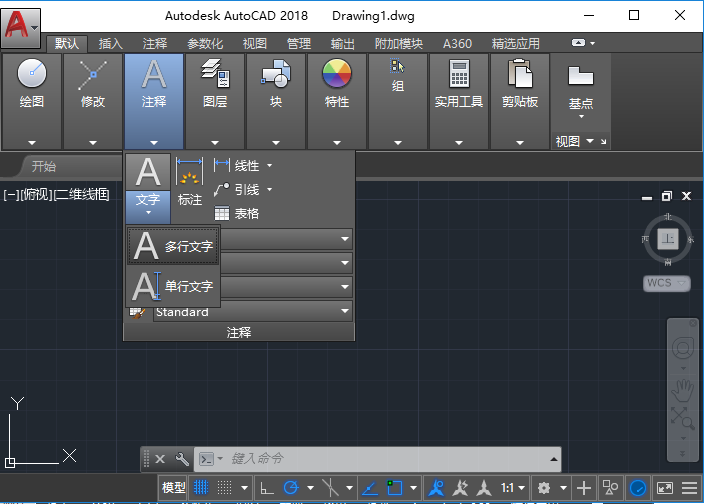Click the [俯视] view control label
The width and height of the screenshot is (704, 504).
point(36,194)
